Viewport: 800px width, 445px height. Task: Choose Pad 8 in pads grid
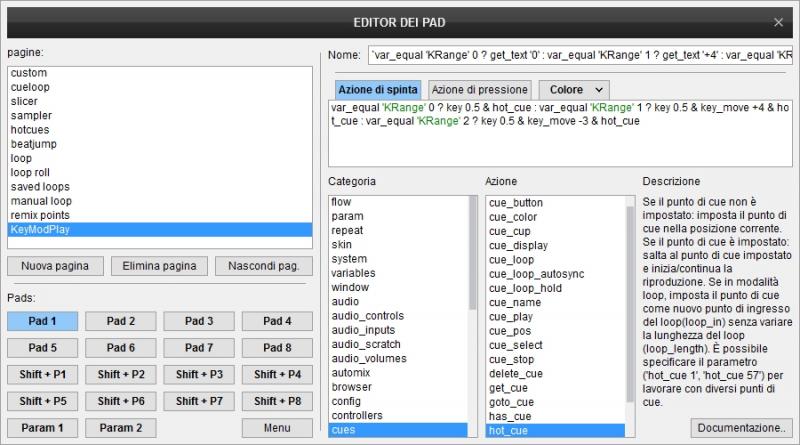277,348
